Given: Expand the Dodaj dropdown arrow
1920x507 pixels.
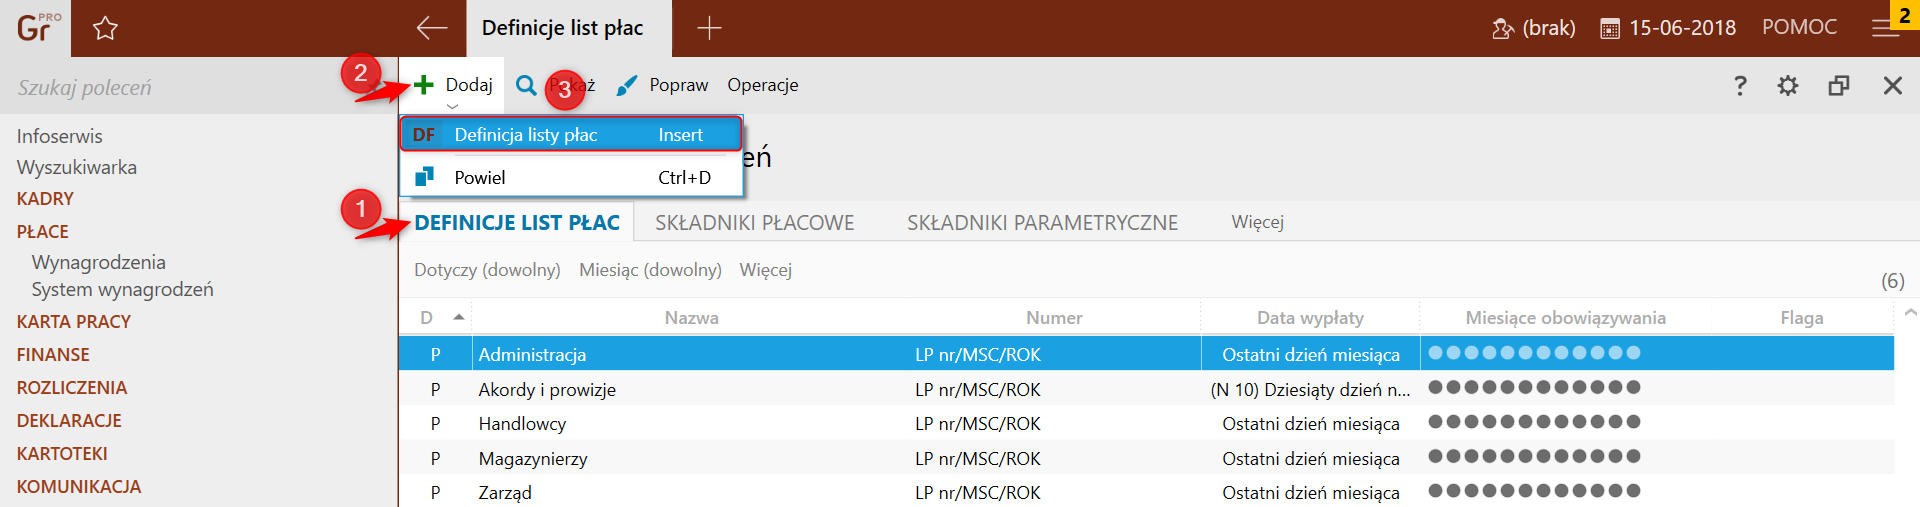Looking at the screenshot, I should (453, 106).
